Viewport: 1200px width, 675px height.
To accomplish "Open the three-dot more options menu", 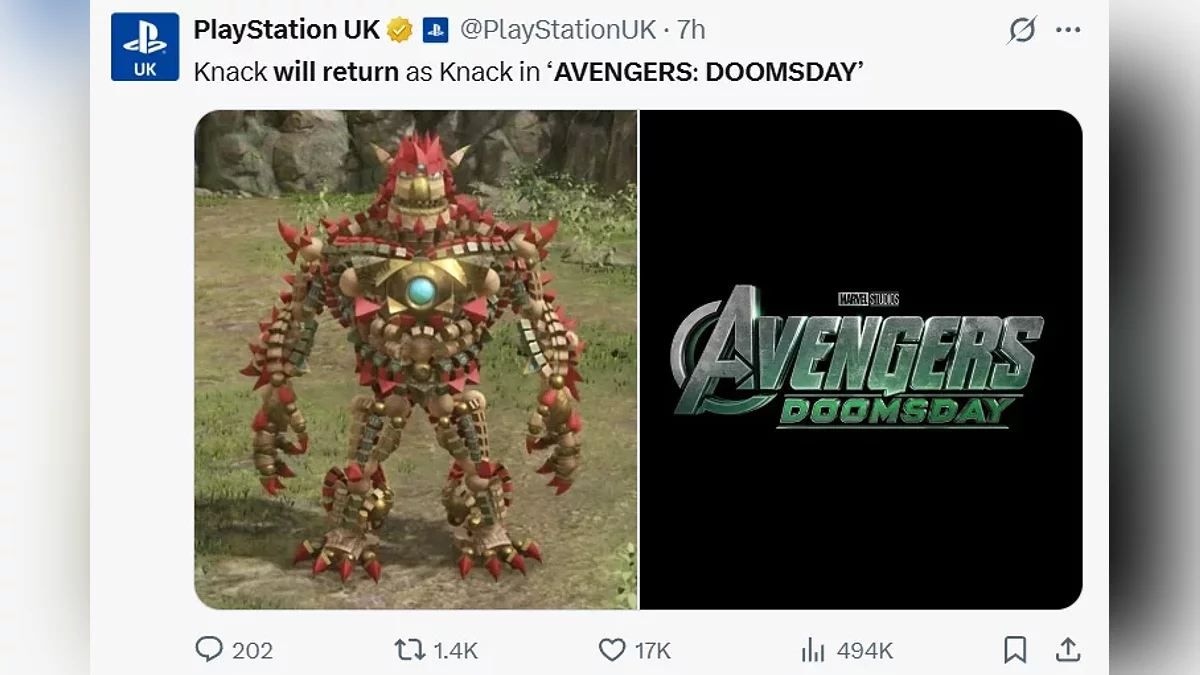I will pyautogui.click(x=1068, y=30).
